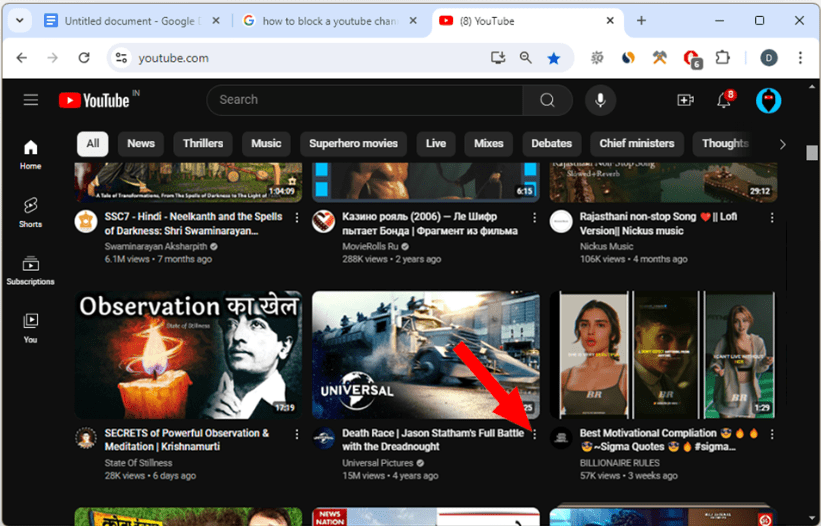Open the Swaminarayan Aksharpith channel avatar
The image size is (821, 526).
coord(86,221)
